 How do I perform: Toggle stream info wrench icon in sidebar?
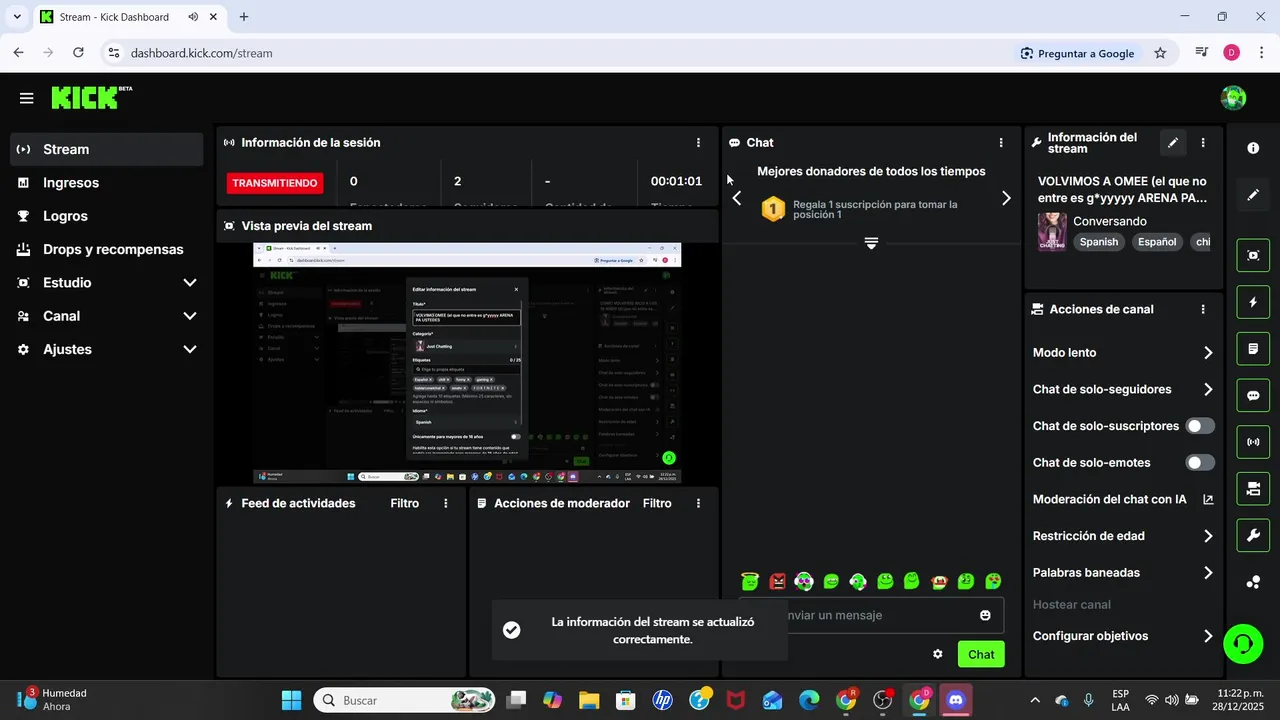click(1253, 535)
